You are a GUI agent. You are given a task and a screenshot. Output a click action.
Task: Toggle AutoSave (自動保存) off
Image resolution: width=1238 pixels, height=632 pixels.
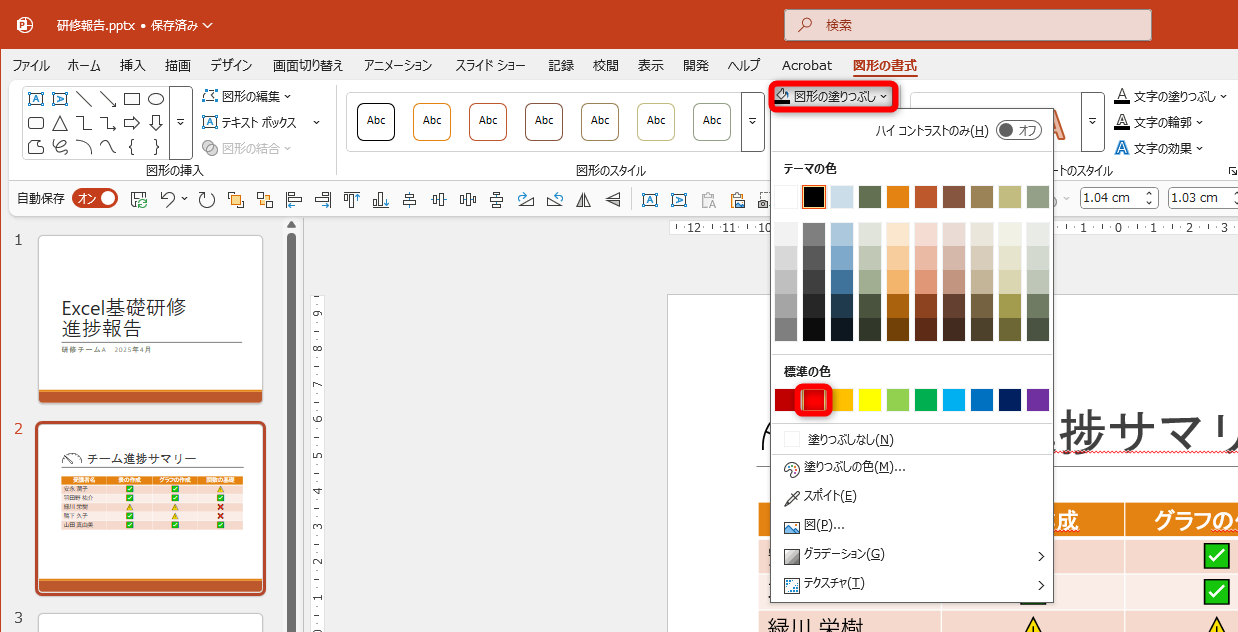point(95,198)
